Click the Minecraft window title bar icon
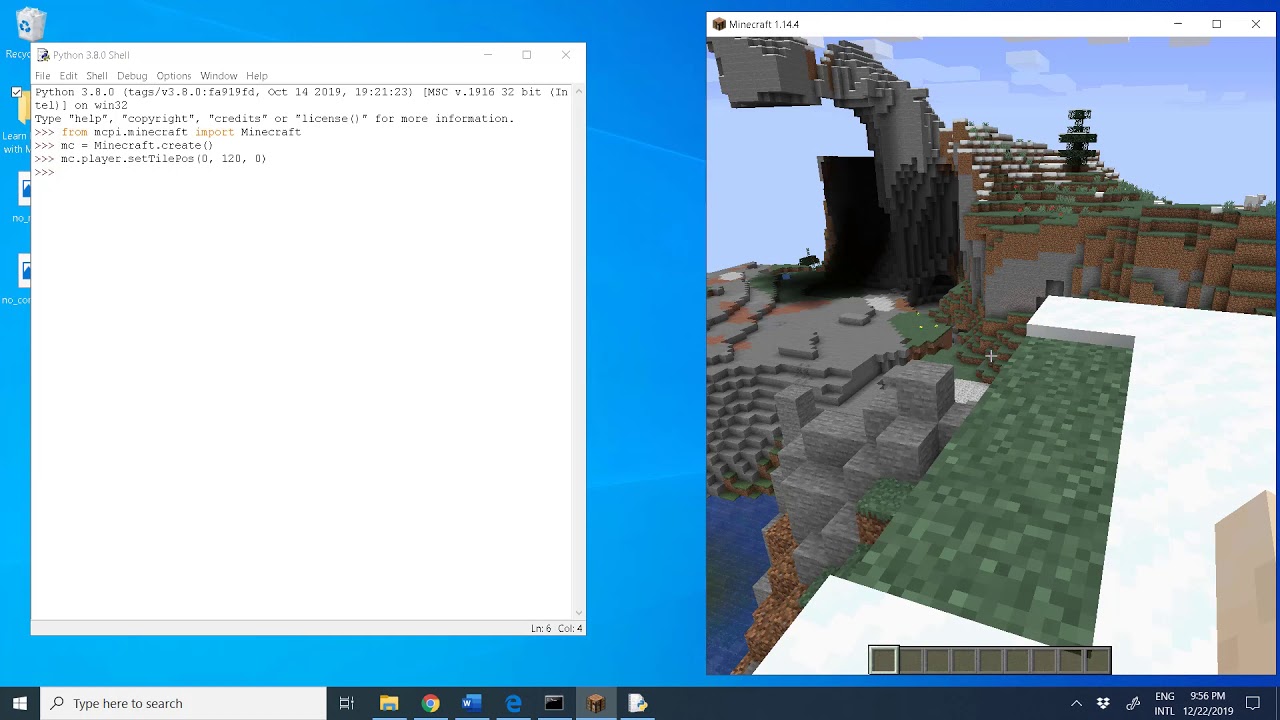 pos(719,24)
